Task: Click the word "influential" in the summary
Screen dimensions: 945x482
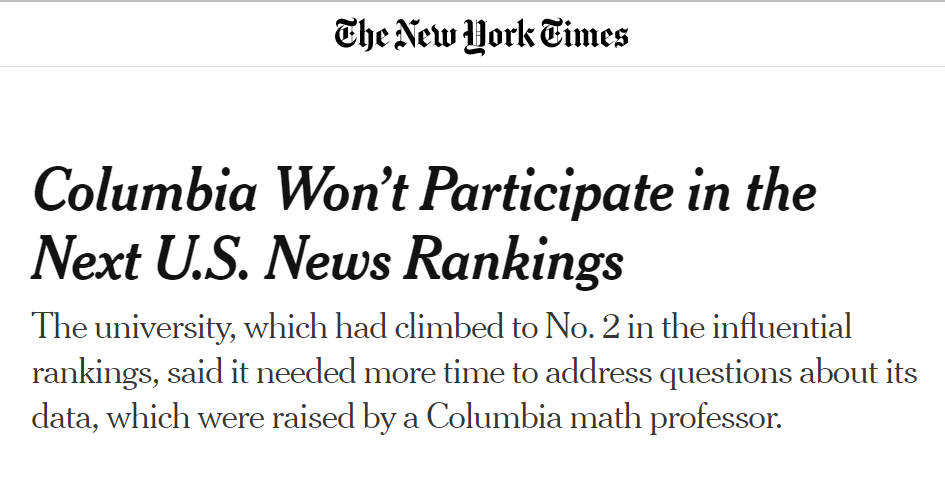Action: pos(782,328)
